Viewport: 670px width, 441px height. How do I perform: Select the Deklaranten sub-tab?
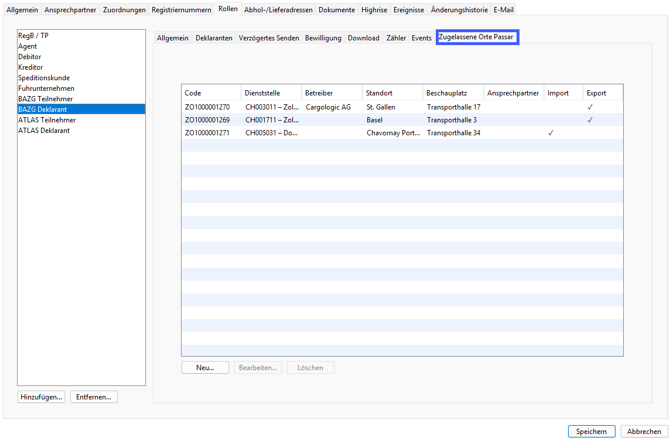pos(213,38)
